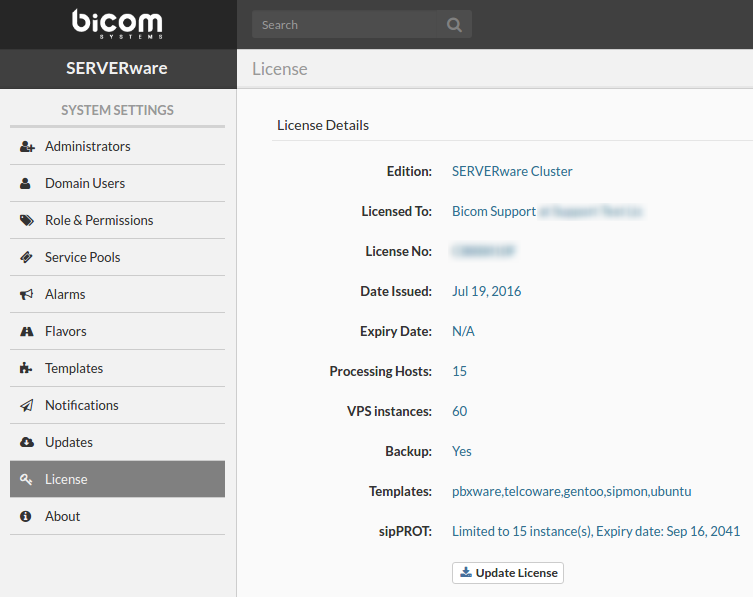
Task: Click the Service Pools icon
Action: (x=27, y=258)
